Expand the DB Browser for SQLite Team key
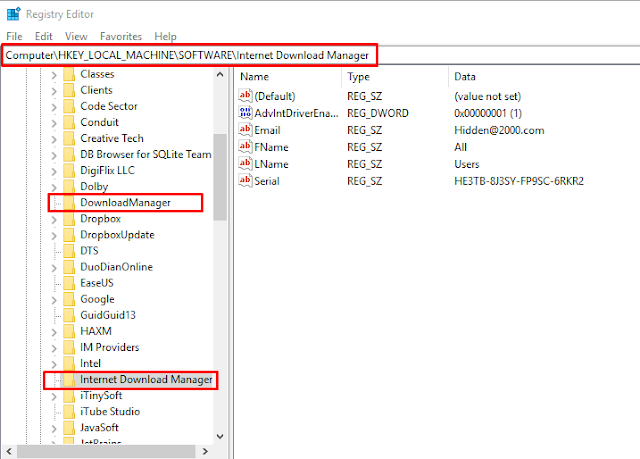Image resolution: width=640 pixels, height=459 pixels. click(54, 155)
